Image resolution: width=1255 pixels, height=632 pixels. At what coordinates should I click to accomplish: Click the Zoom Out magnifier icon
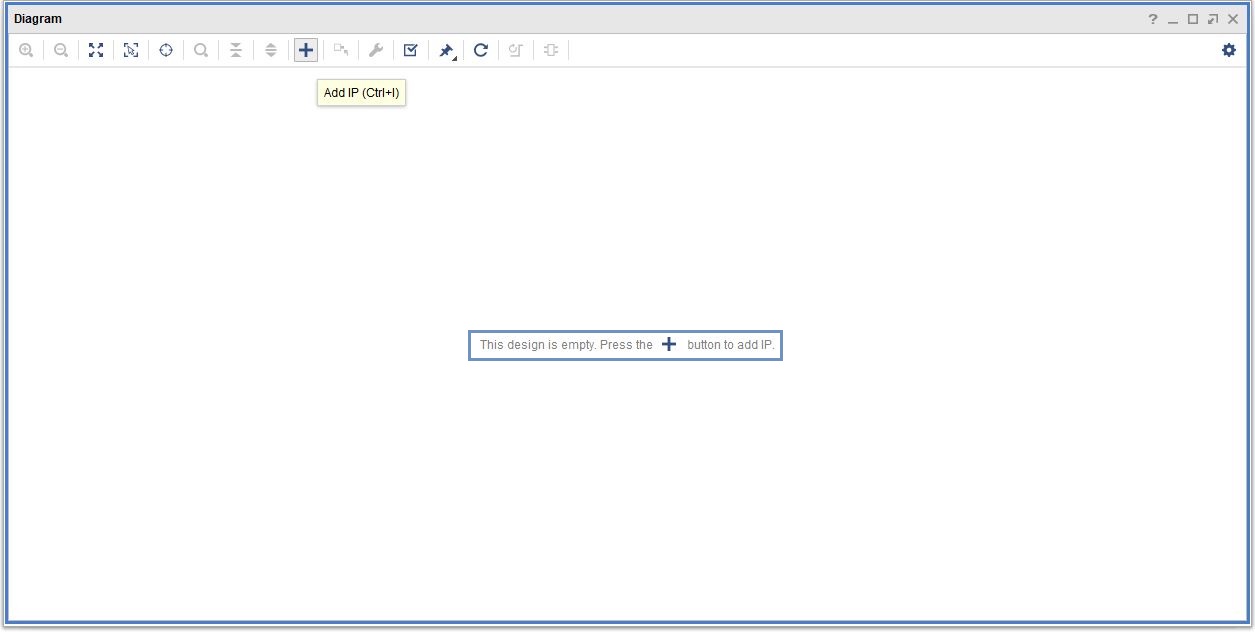[61, 50]
